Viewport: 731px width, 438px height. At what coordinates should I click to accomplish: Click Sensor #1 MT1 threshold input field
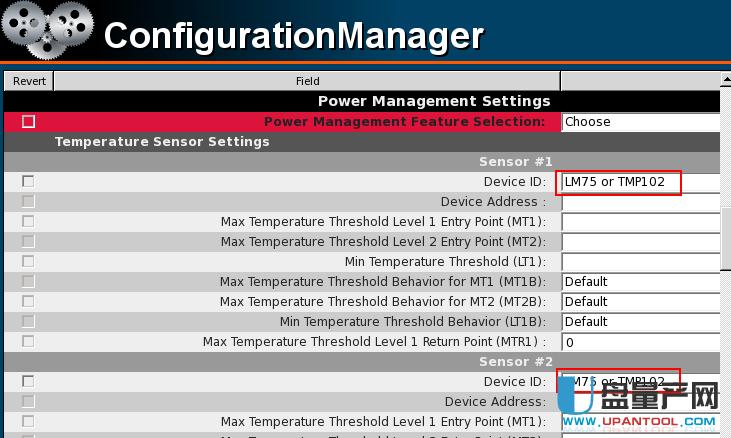[640, 222]
